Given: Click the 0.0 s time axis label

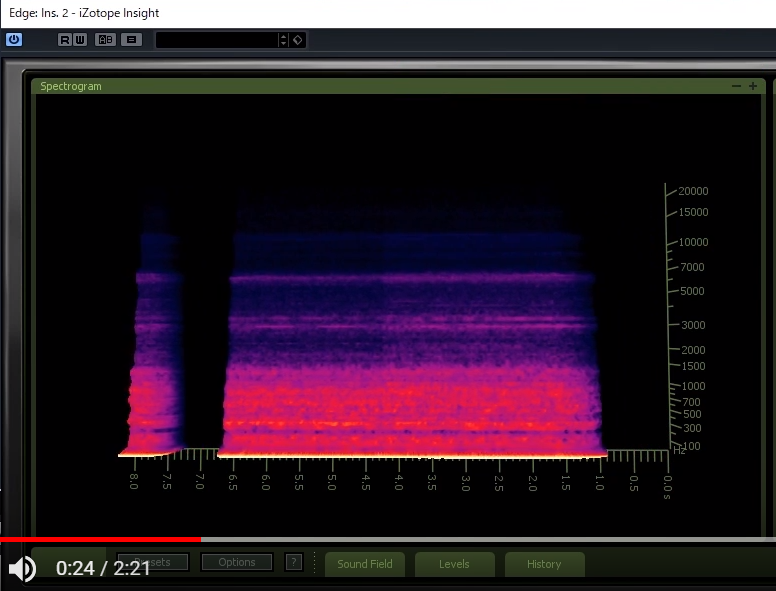Looking at the screenshot, I should [667, 488].
